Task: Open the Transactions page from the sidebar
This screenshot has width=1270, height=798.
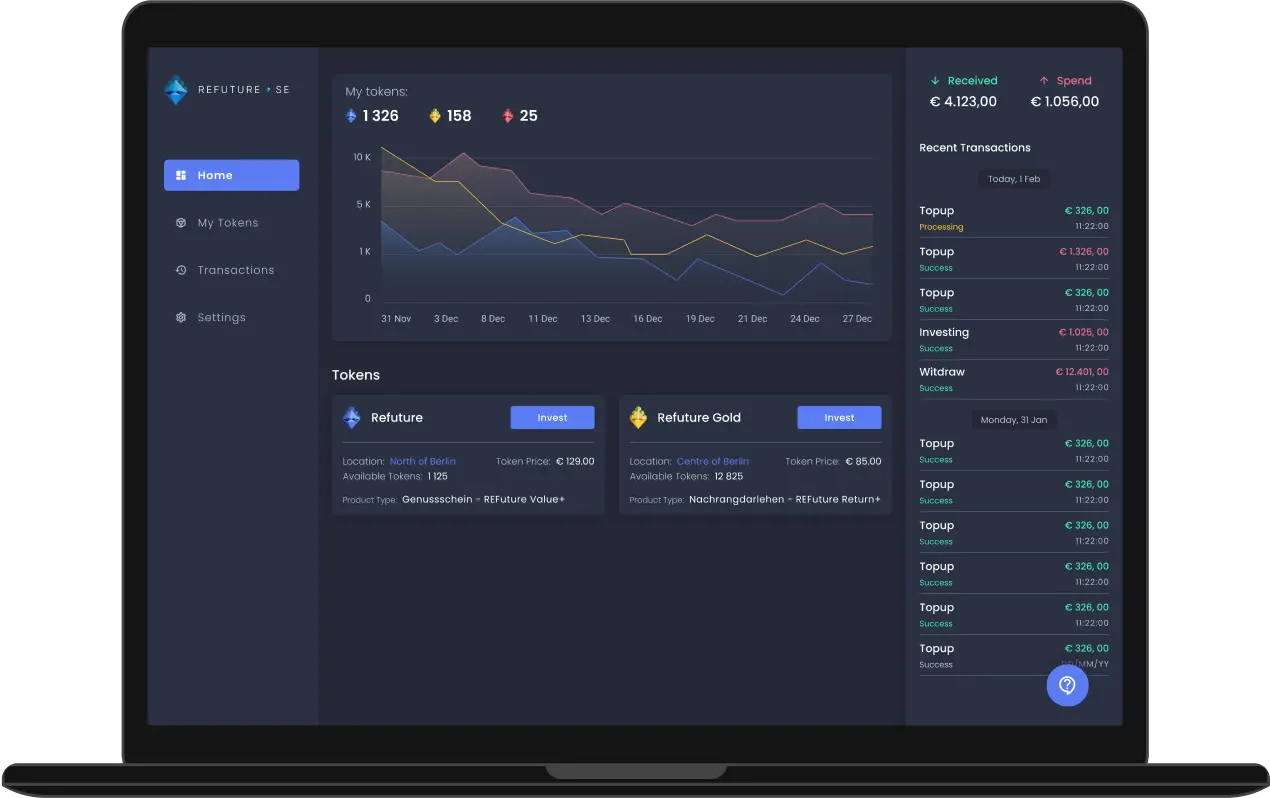Action: point(238,270)
